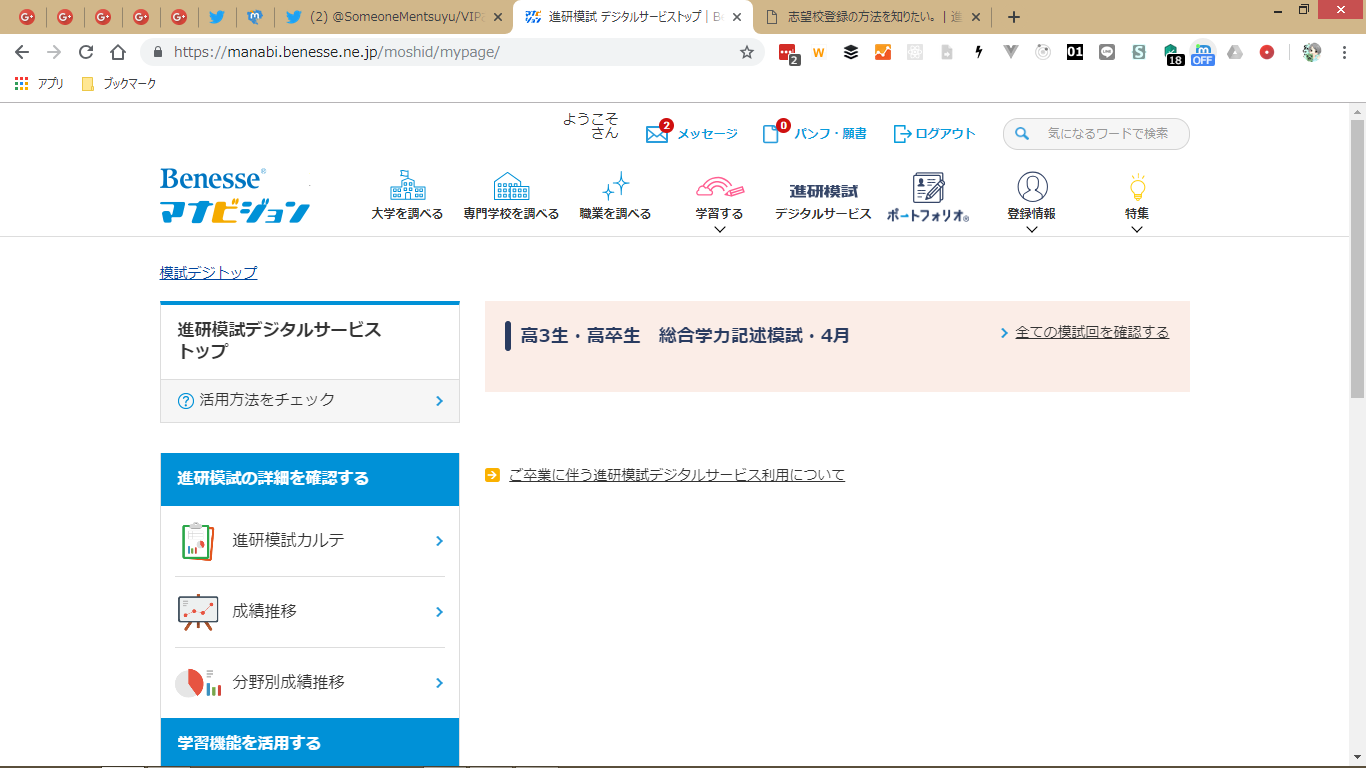The image size is (1366, 768).
Task: Click the 進研模試カルテ clipboard icon
Action: tap(198, 541)
